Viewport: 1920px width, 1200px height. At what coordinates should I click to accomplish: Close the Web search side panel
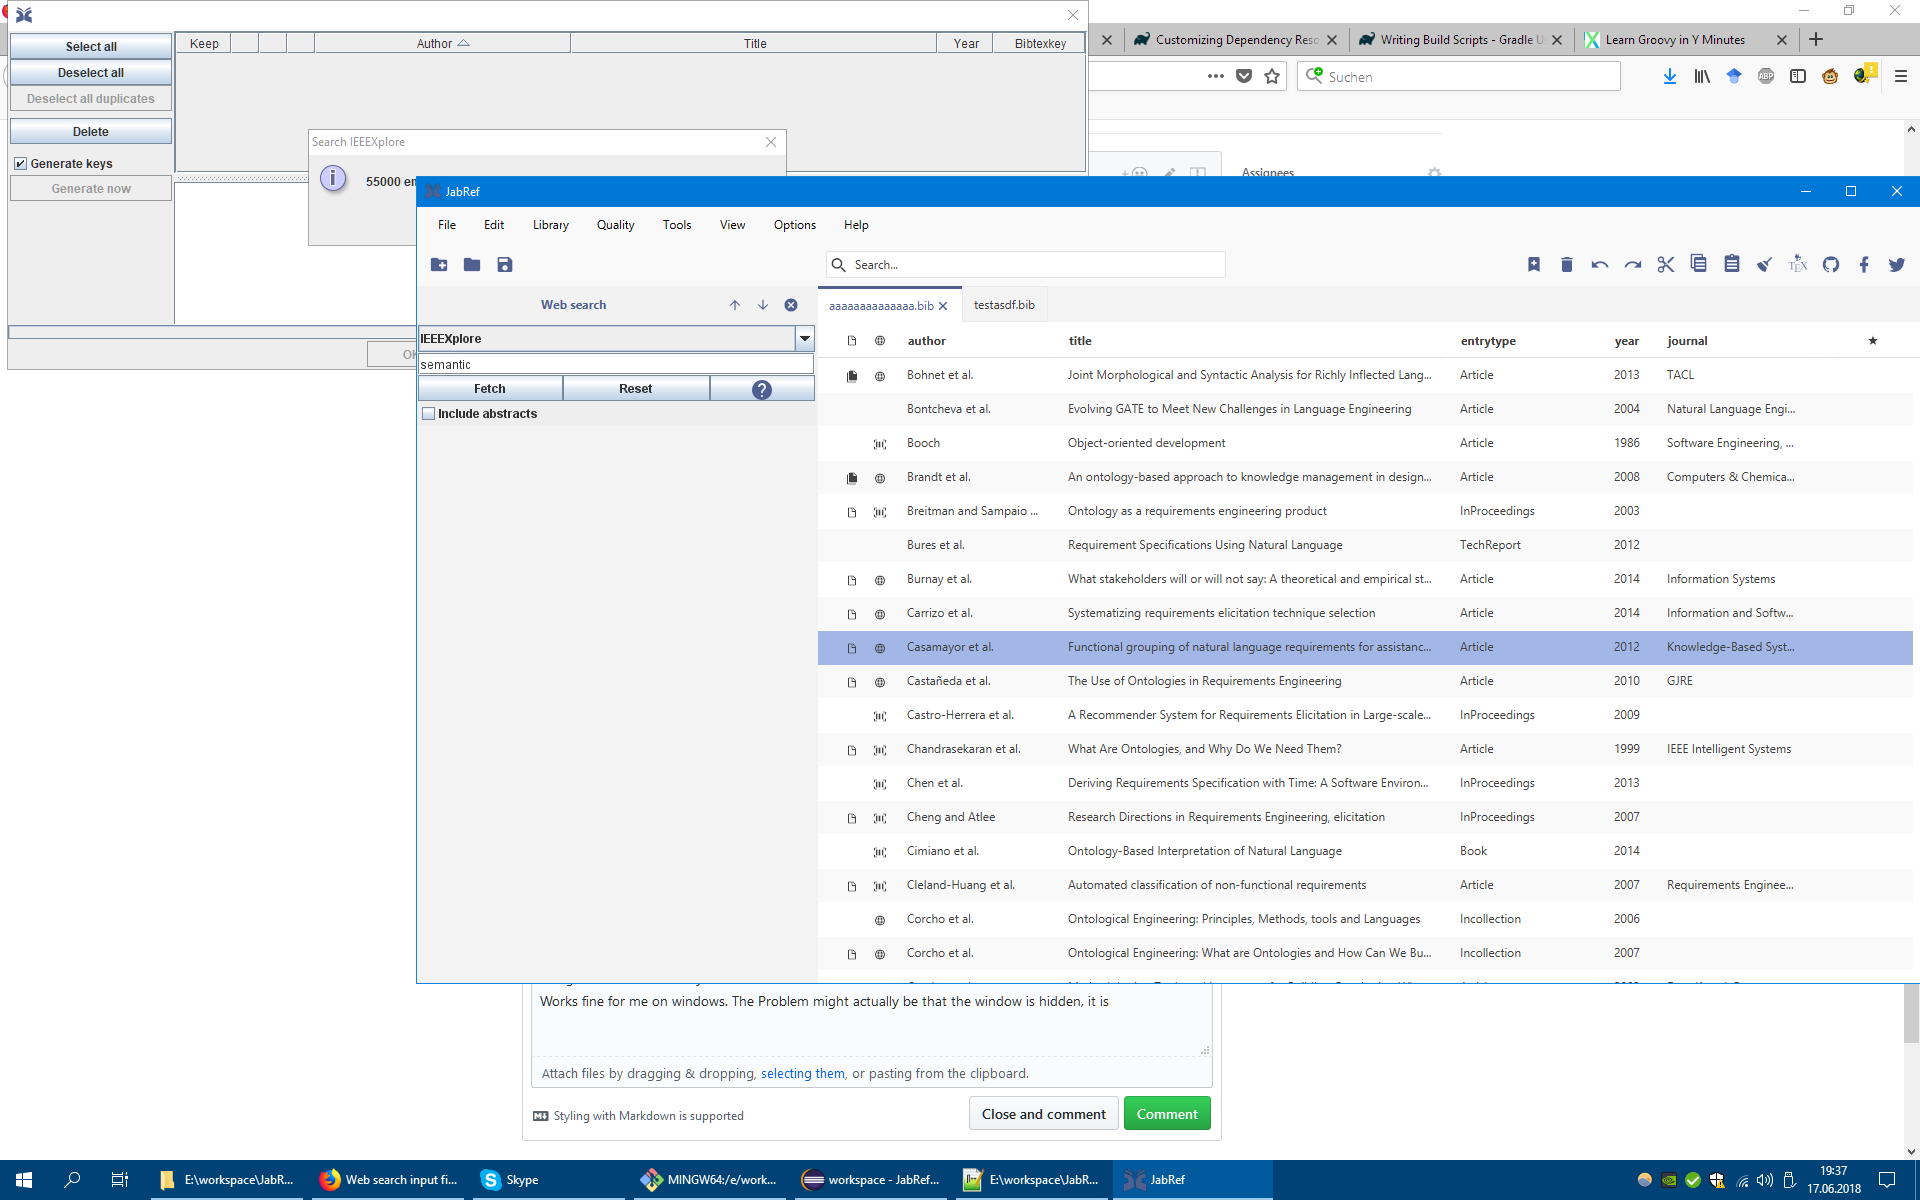point(791,305)
